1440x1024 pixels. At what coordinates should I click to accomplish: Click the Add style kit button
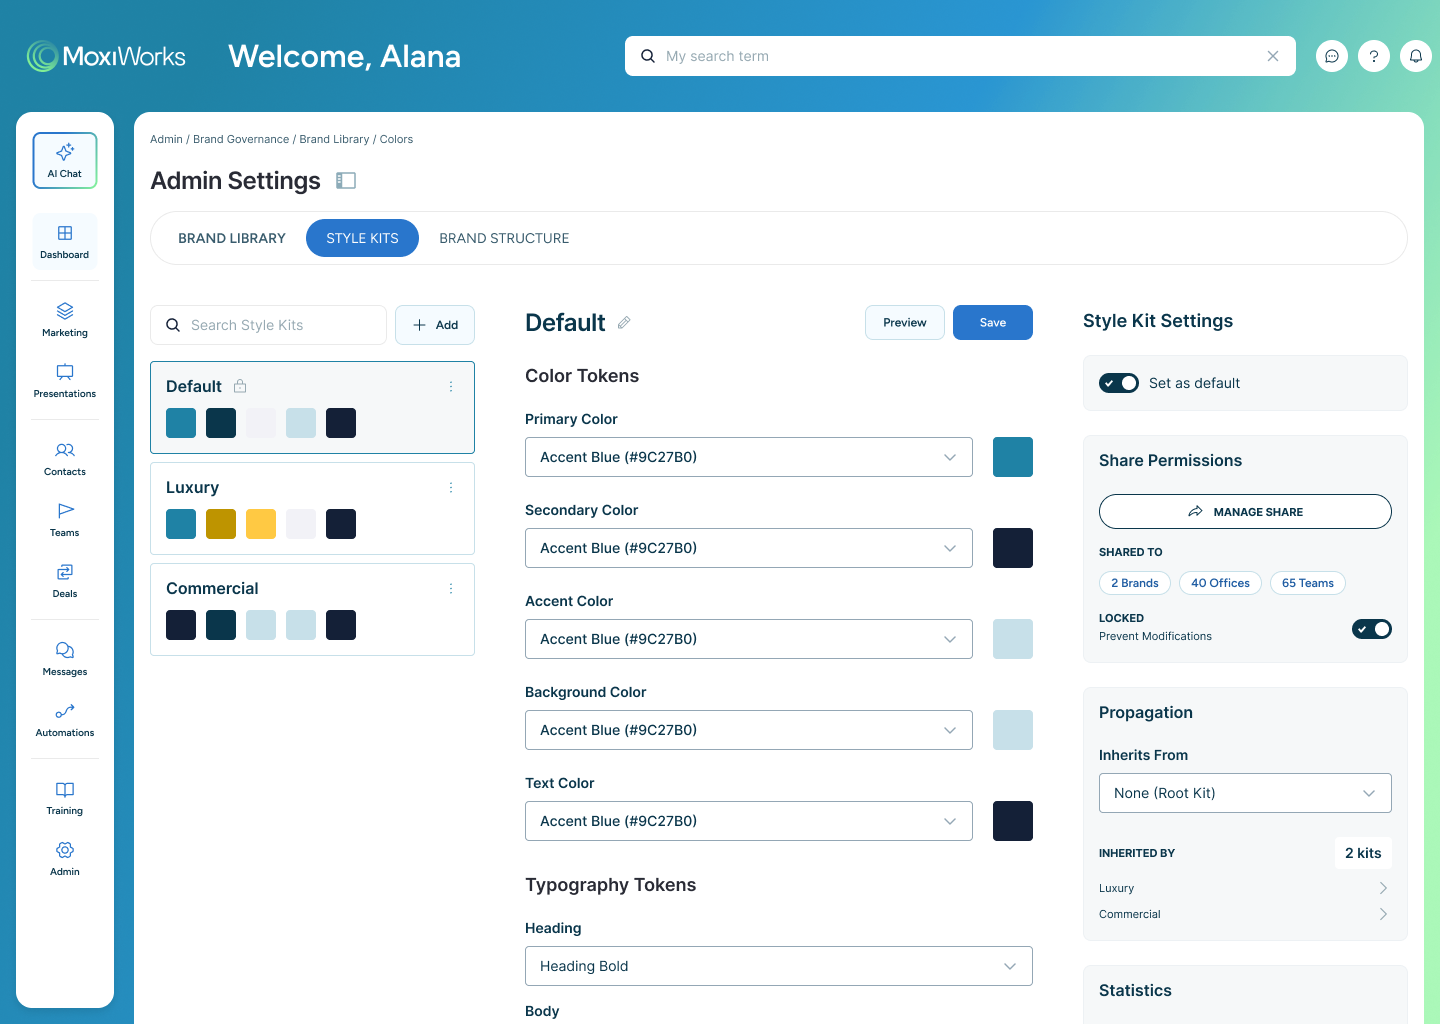coord(435,325)
